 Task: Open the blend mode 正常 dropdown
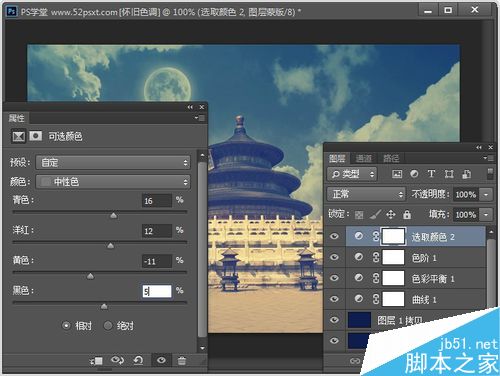point(366,194)
